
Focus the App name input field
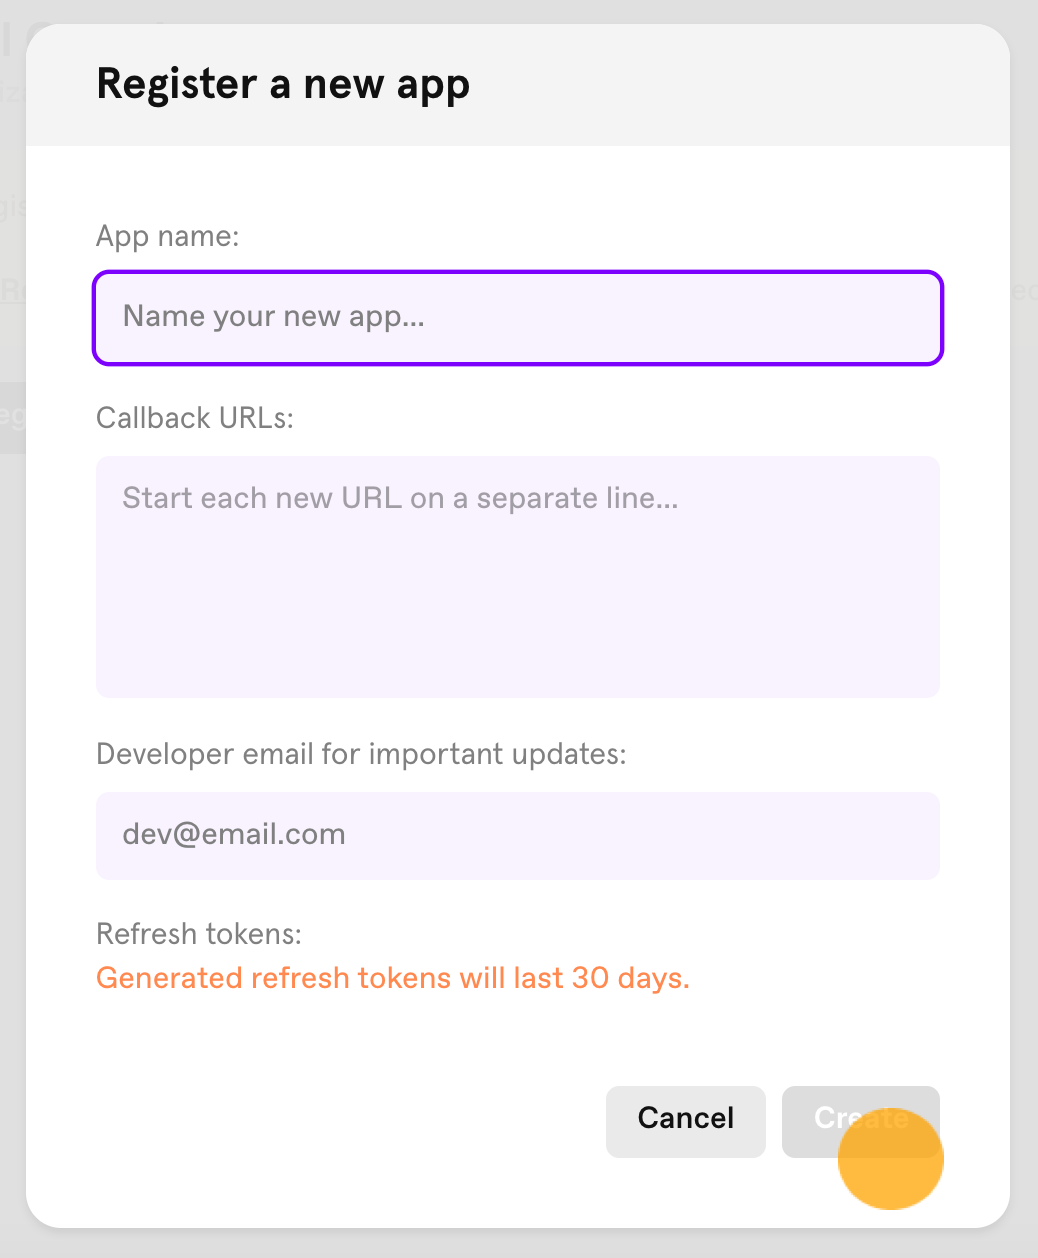coord(518,318)
